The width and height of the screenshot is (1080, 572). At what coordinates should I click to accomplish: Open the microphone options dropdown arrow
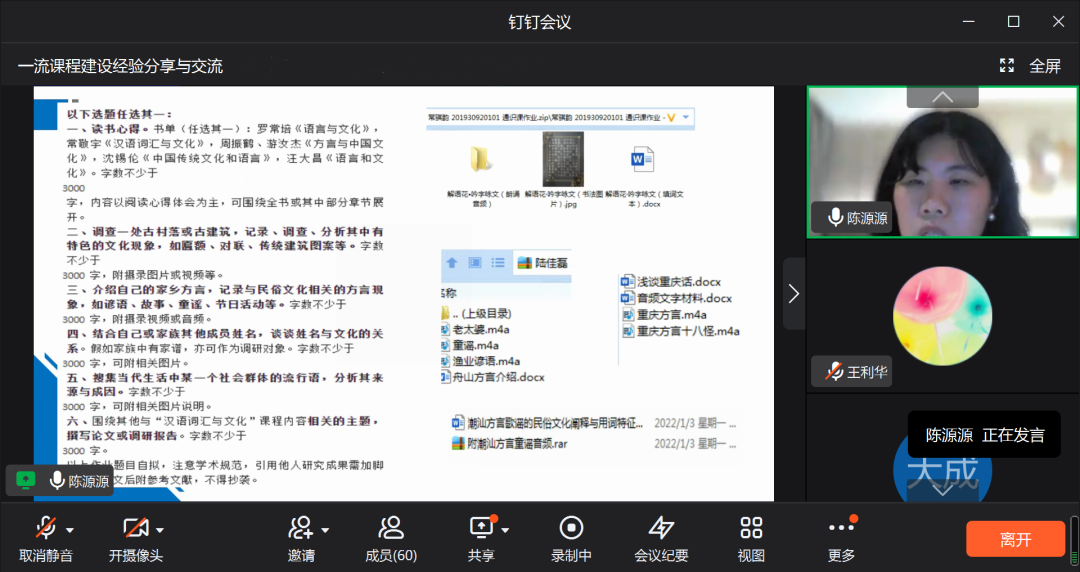(69, 529)
